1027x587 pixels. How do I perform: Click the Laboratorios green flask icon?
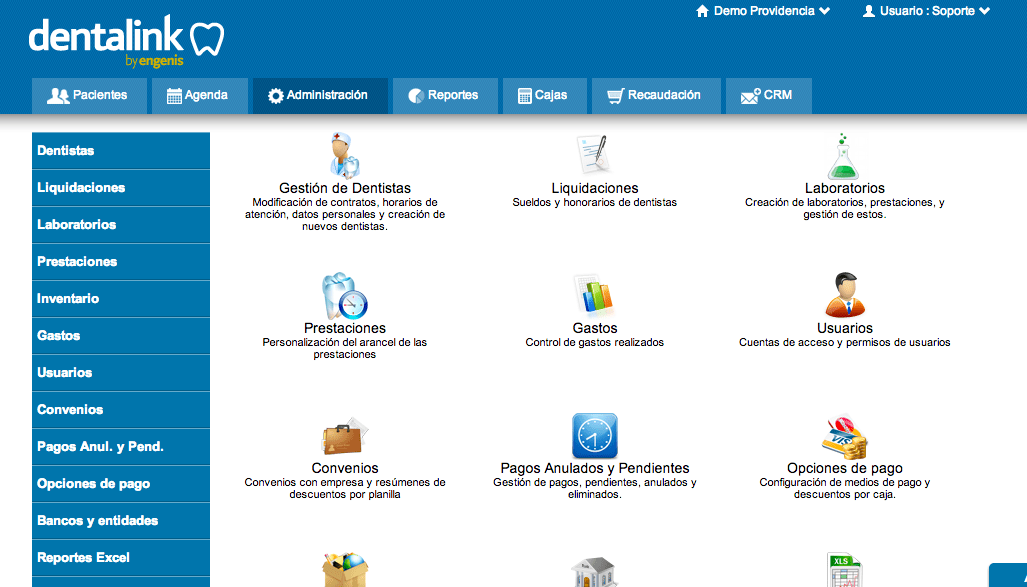tap(844, 155)
